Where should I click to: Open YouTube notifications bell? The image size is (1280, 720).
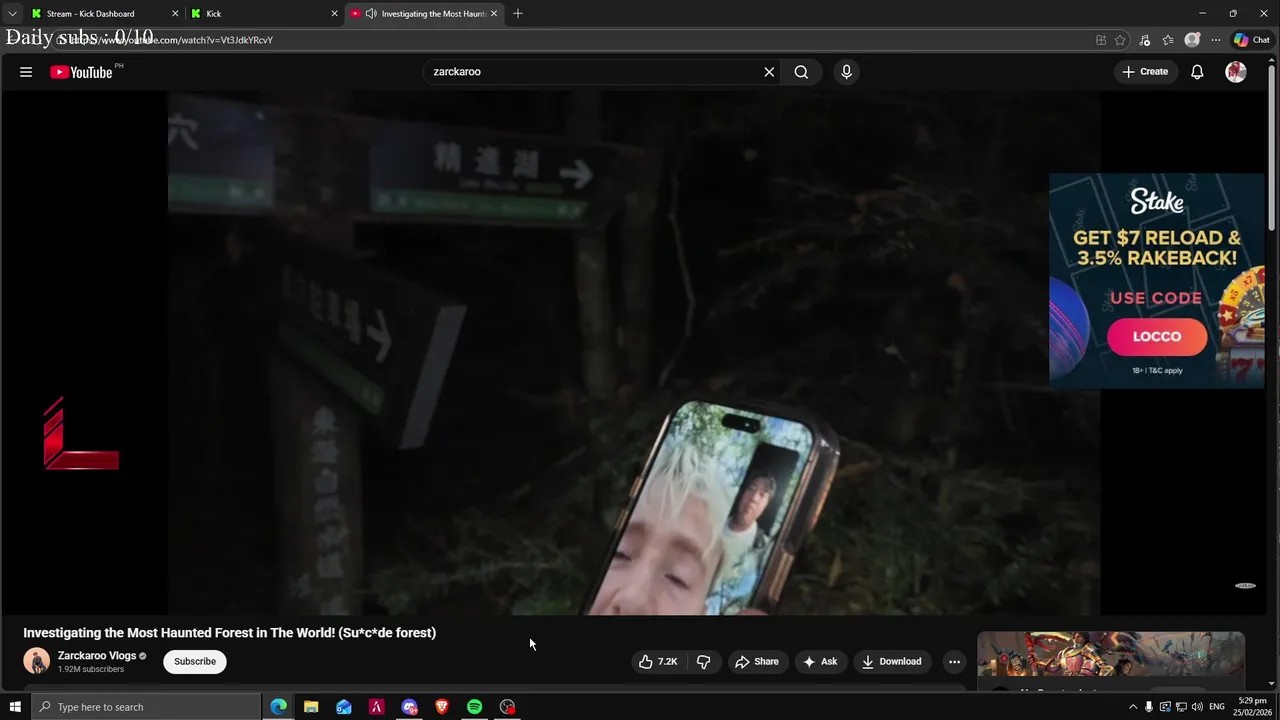point(1197,72)
